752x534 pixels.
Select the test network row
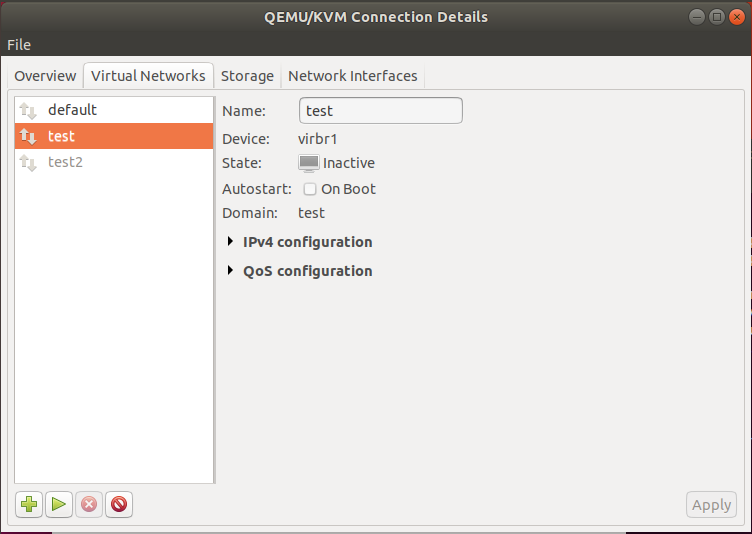click(114, 136)
